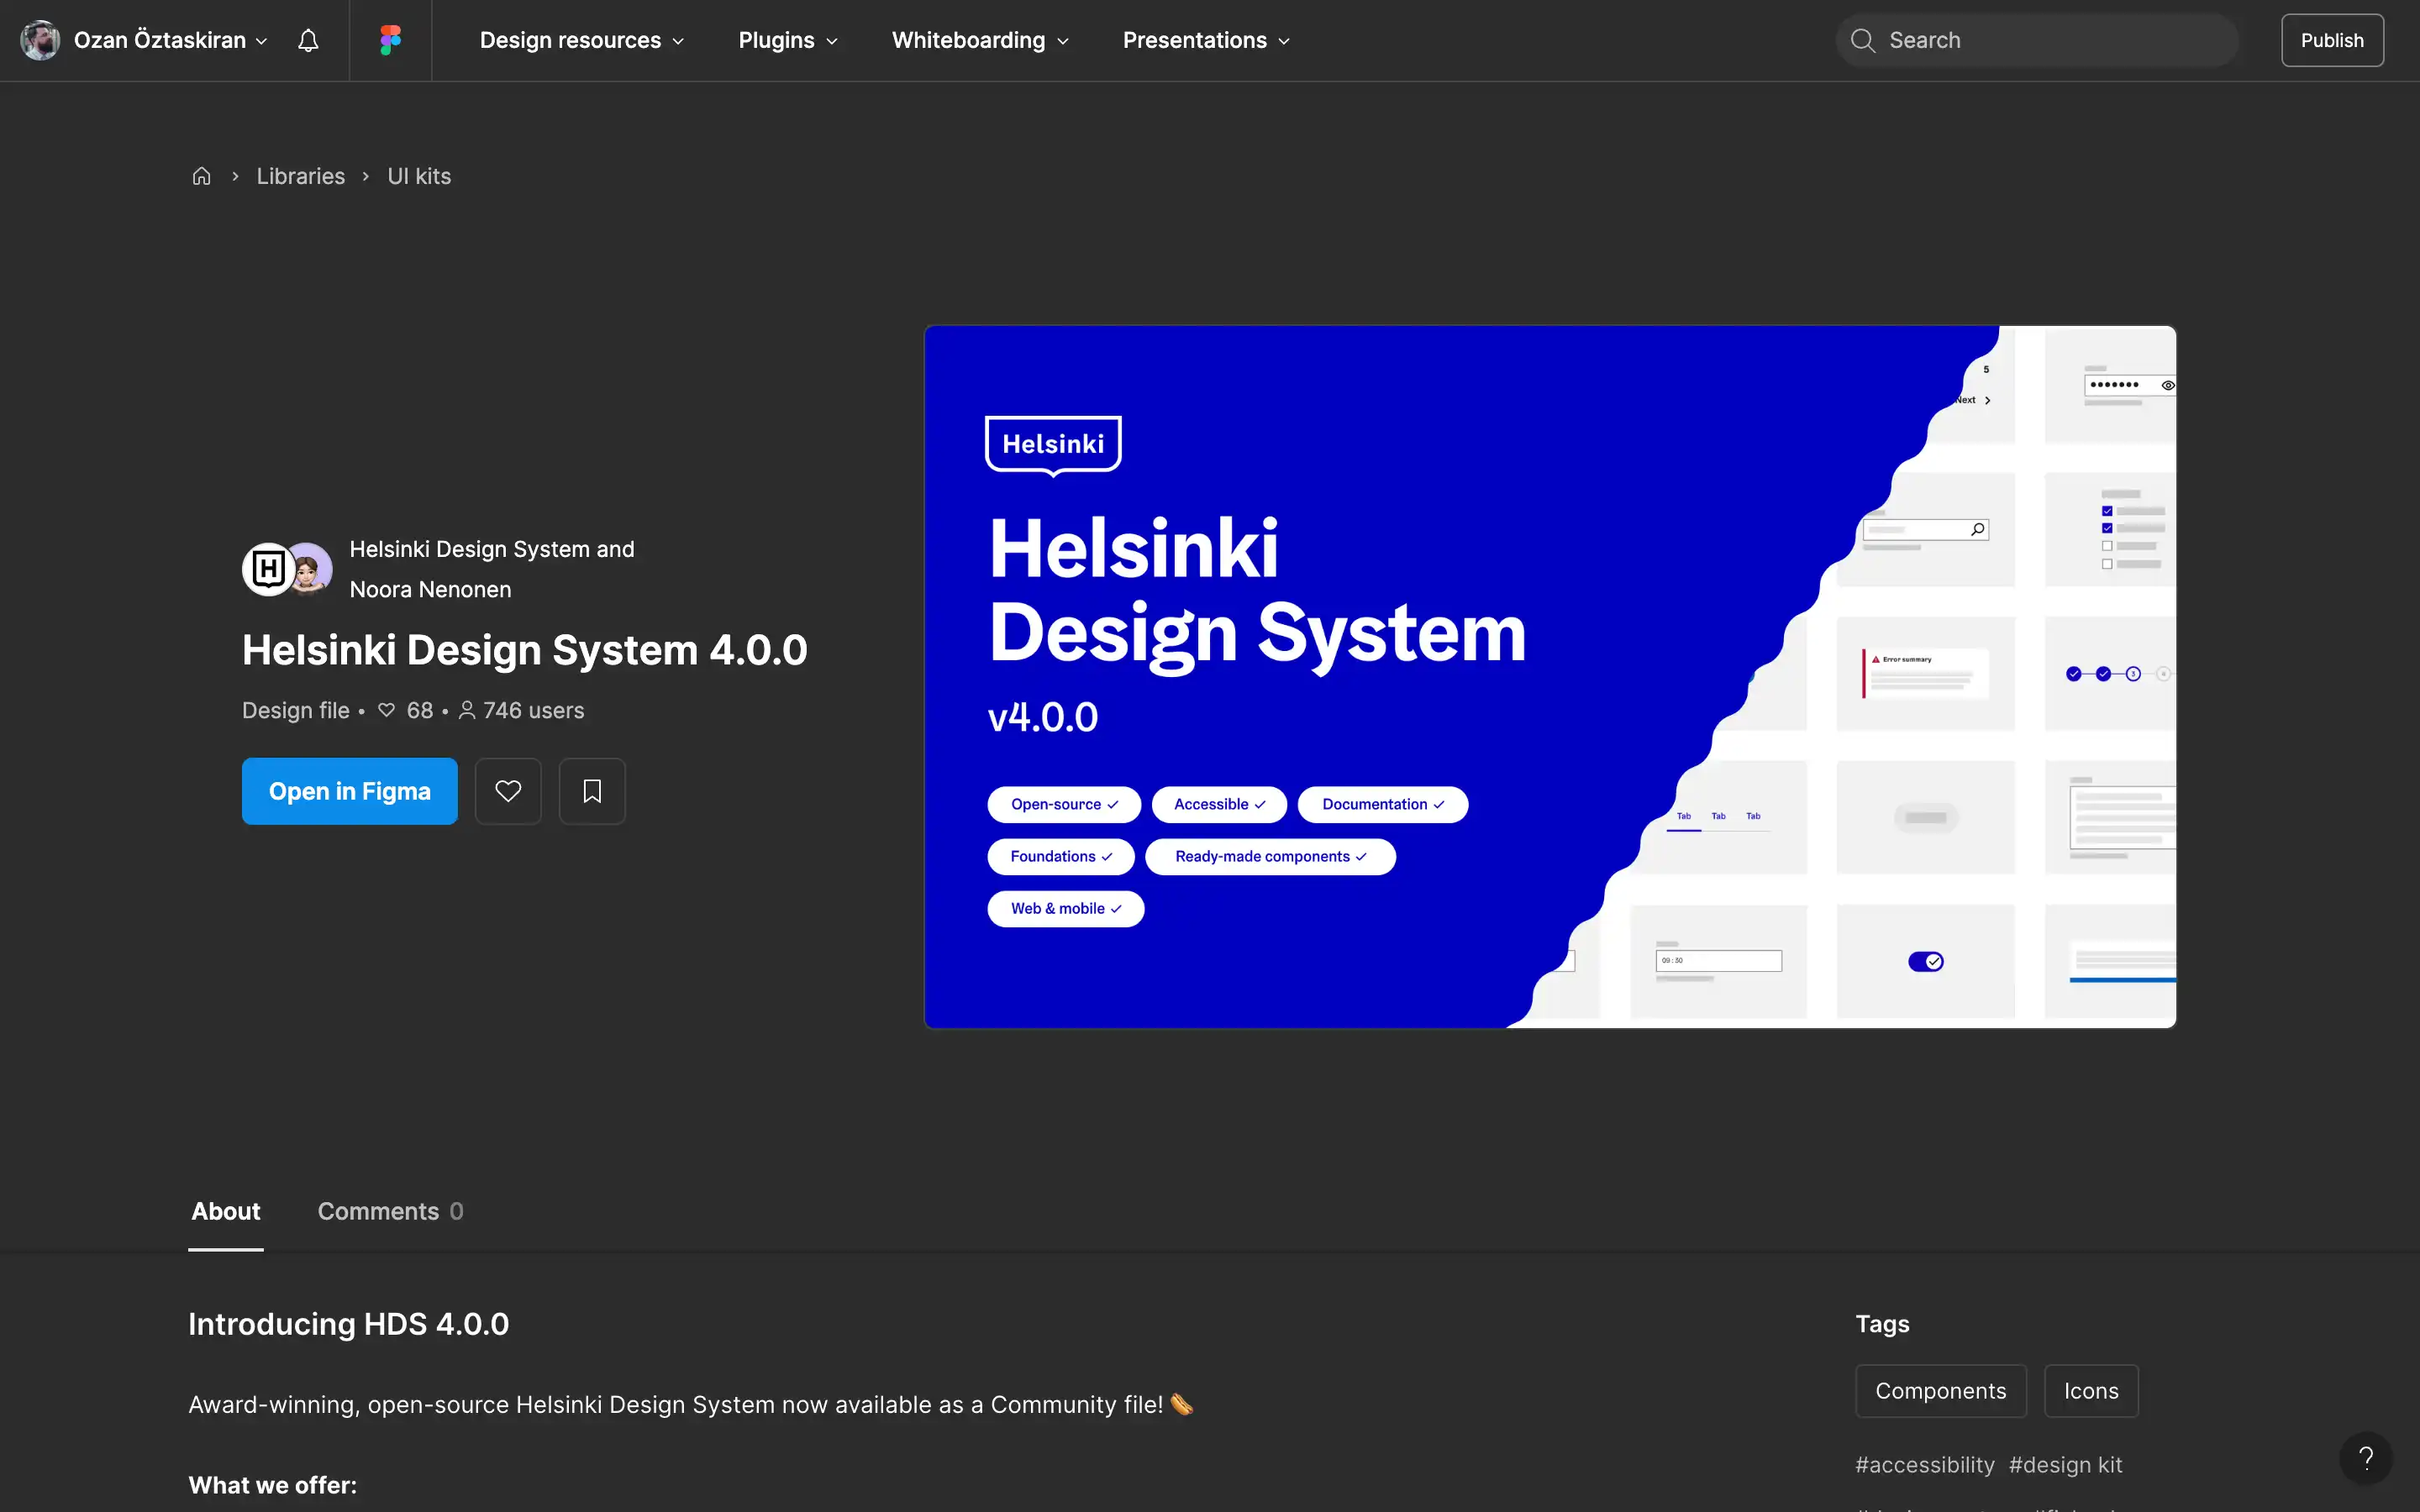Viewport: 2420px width, 1512px height.
Task: Click the Introducing HDS 4.0.0 heading
Action: [x=349, y=1324]
